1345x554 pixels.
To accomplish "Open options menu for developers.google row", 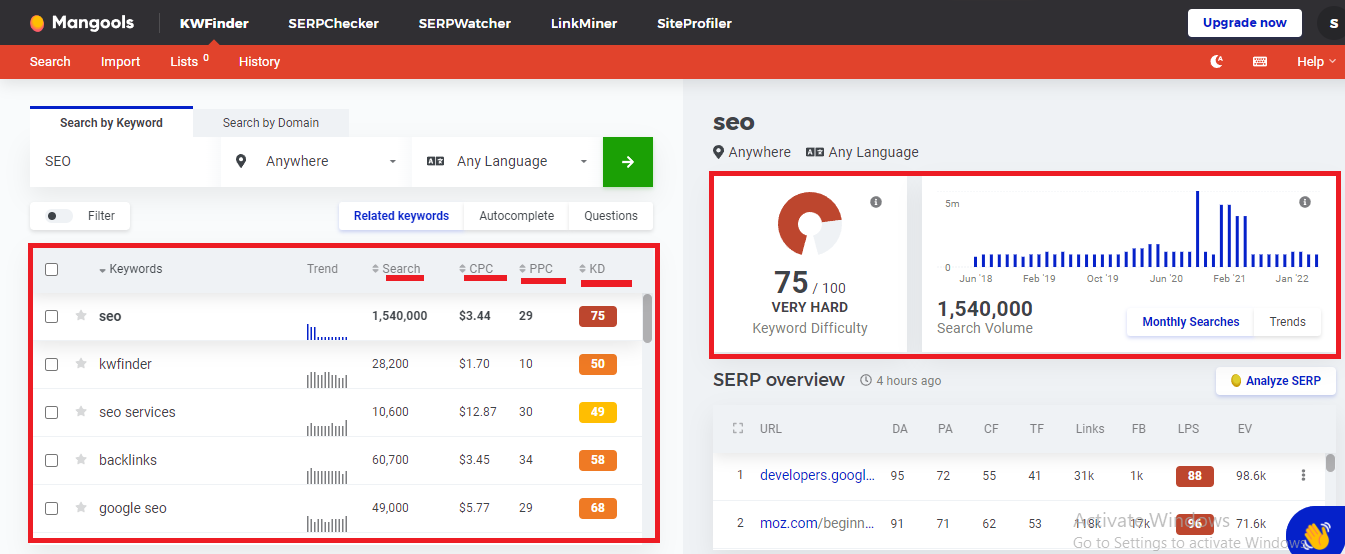I will coord(1303,476).
